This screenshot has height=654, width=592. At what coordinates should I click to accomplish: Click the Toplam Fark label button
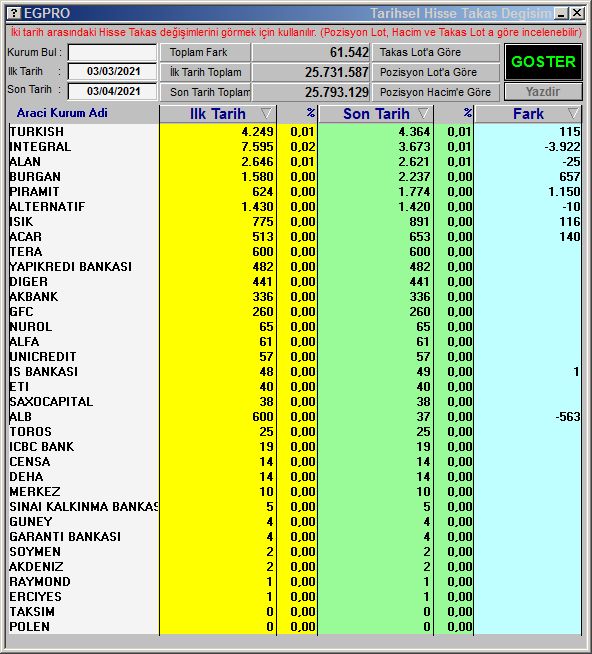[x=205, y=53]
